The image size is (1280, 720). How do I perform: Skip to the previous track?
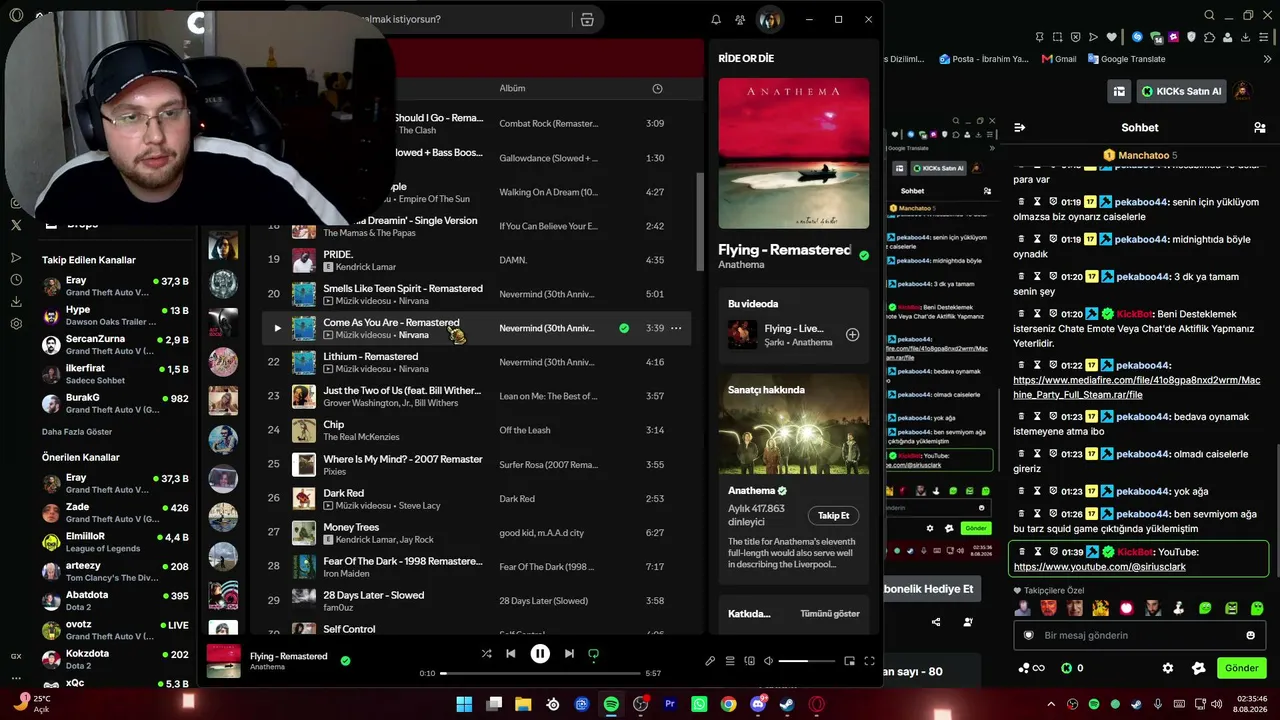coord(511,654)
